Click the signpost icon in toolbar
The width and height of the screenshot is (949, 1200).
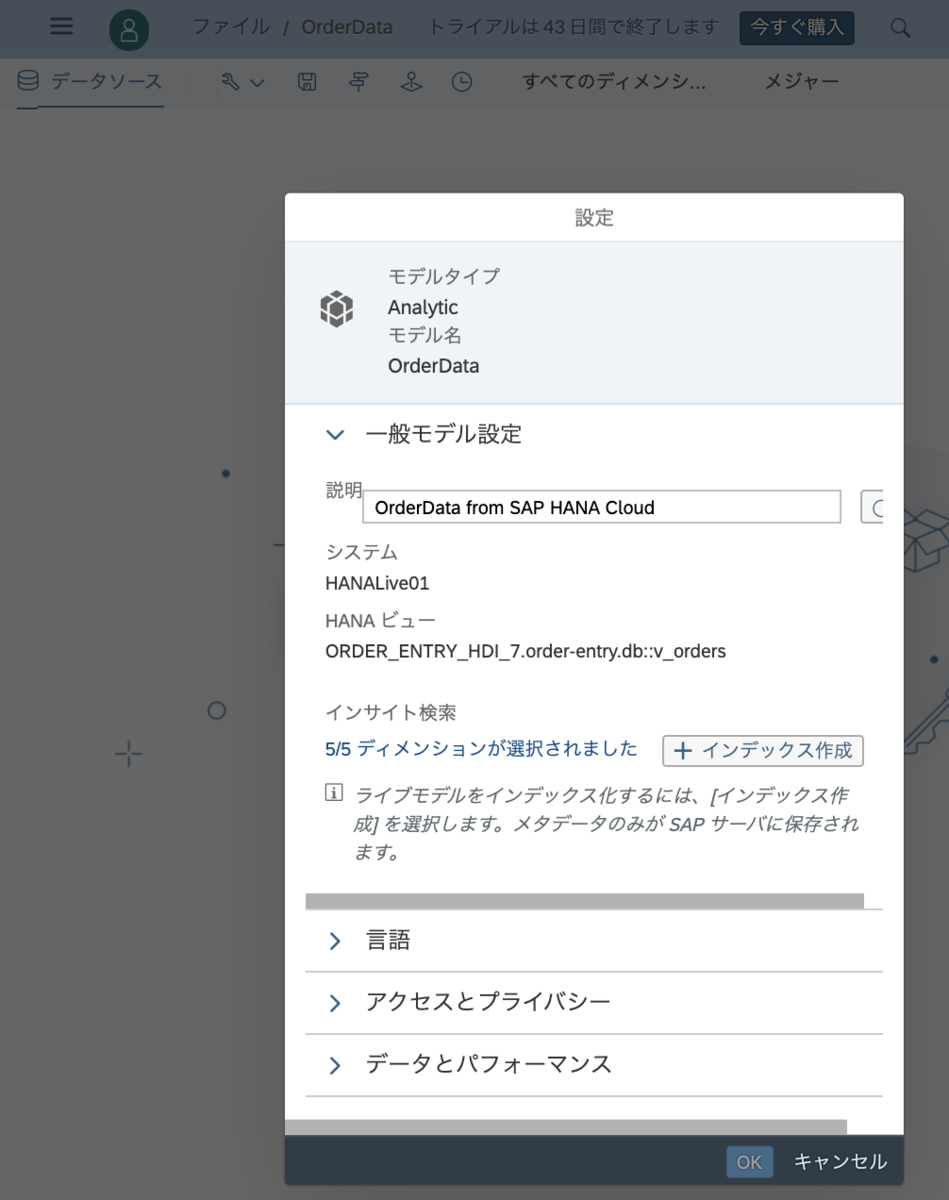[359, 83]
